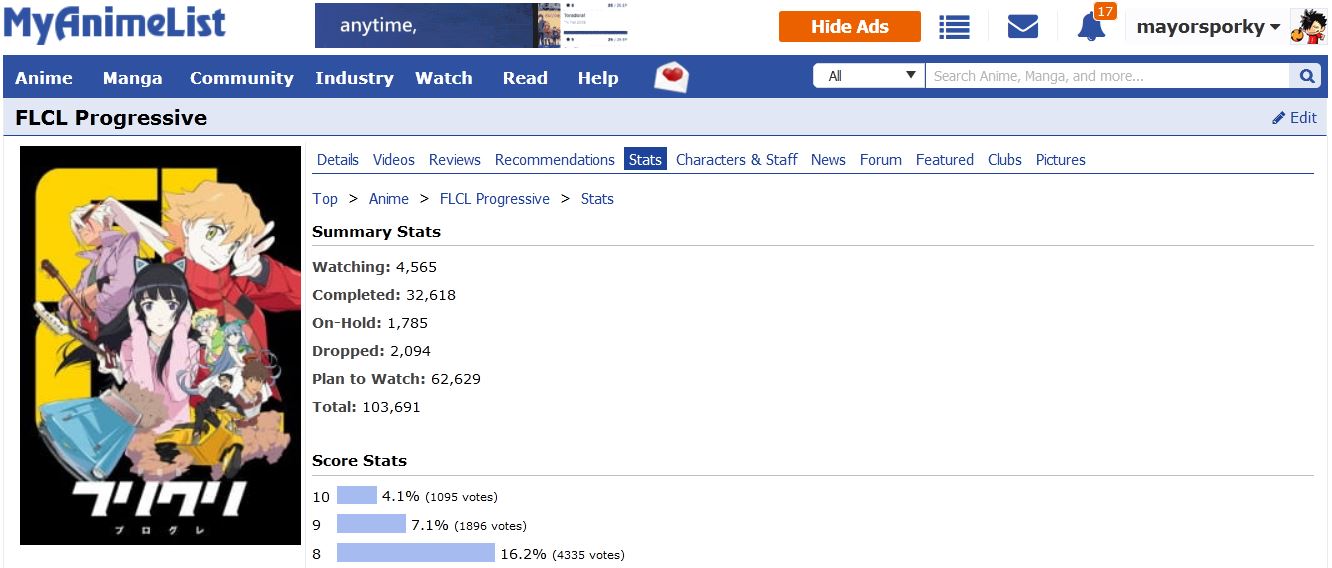Click the '(1095 votes)' text

click(x=461, y=497)
